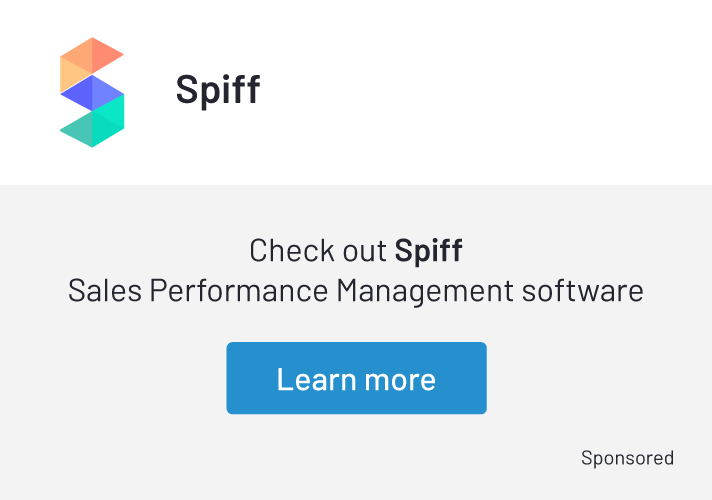The image size is (712, 500).
Task: Click the word "Sales" in the description
Action: coord(104,291)
